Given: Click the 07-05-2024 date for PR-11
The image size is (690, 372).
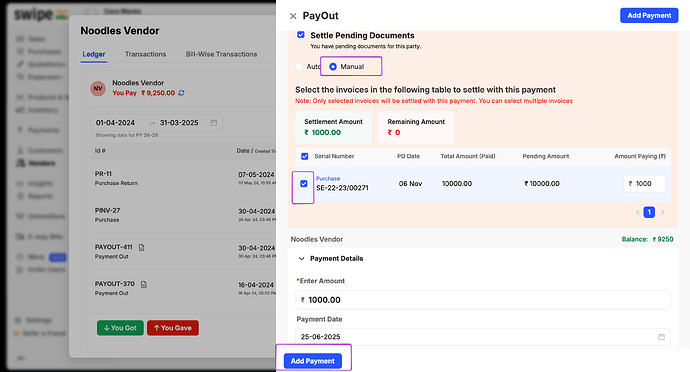Looking at the screenshot, I should click(x=256, y=175).
